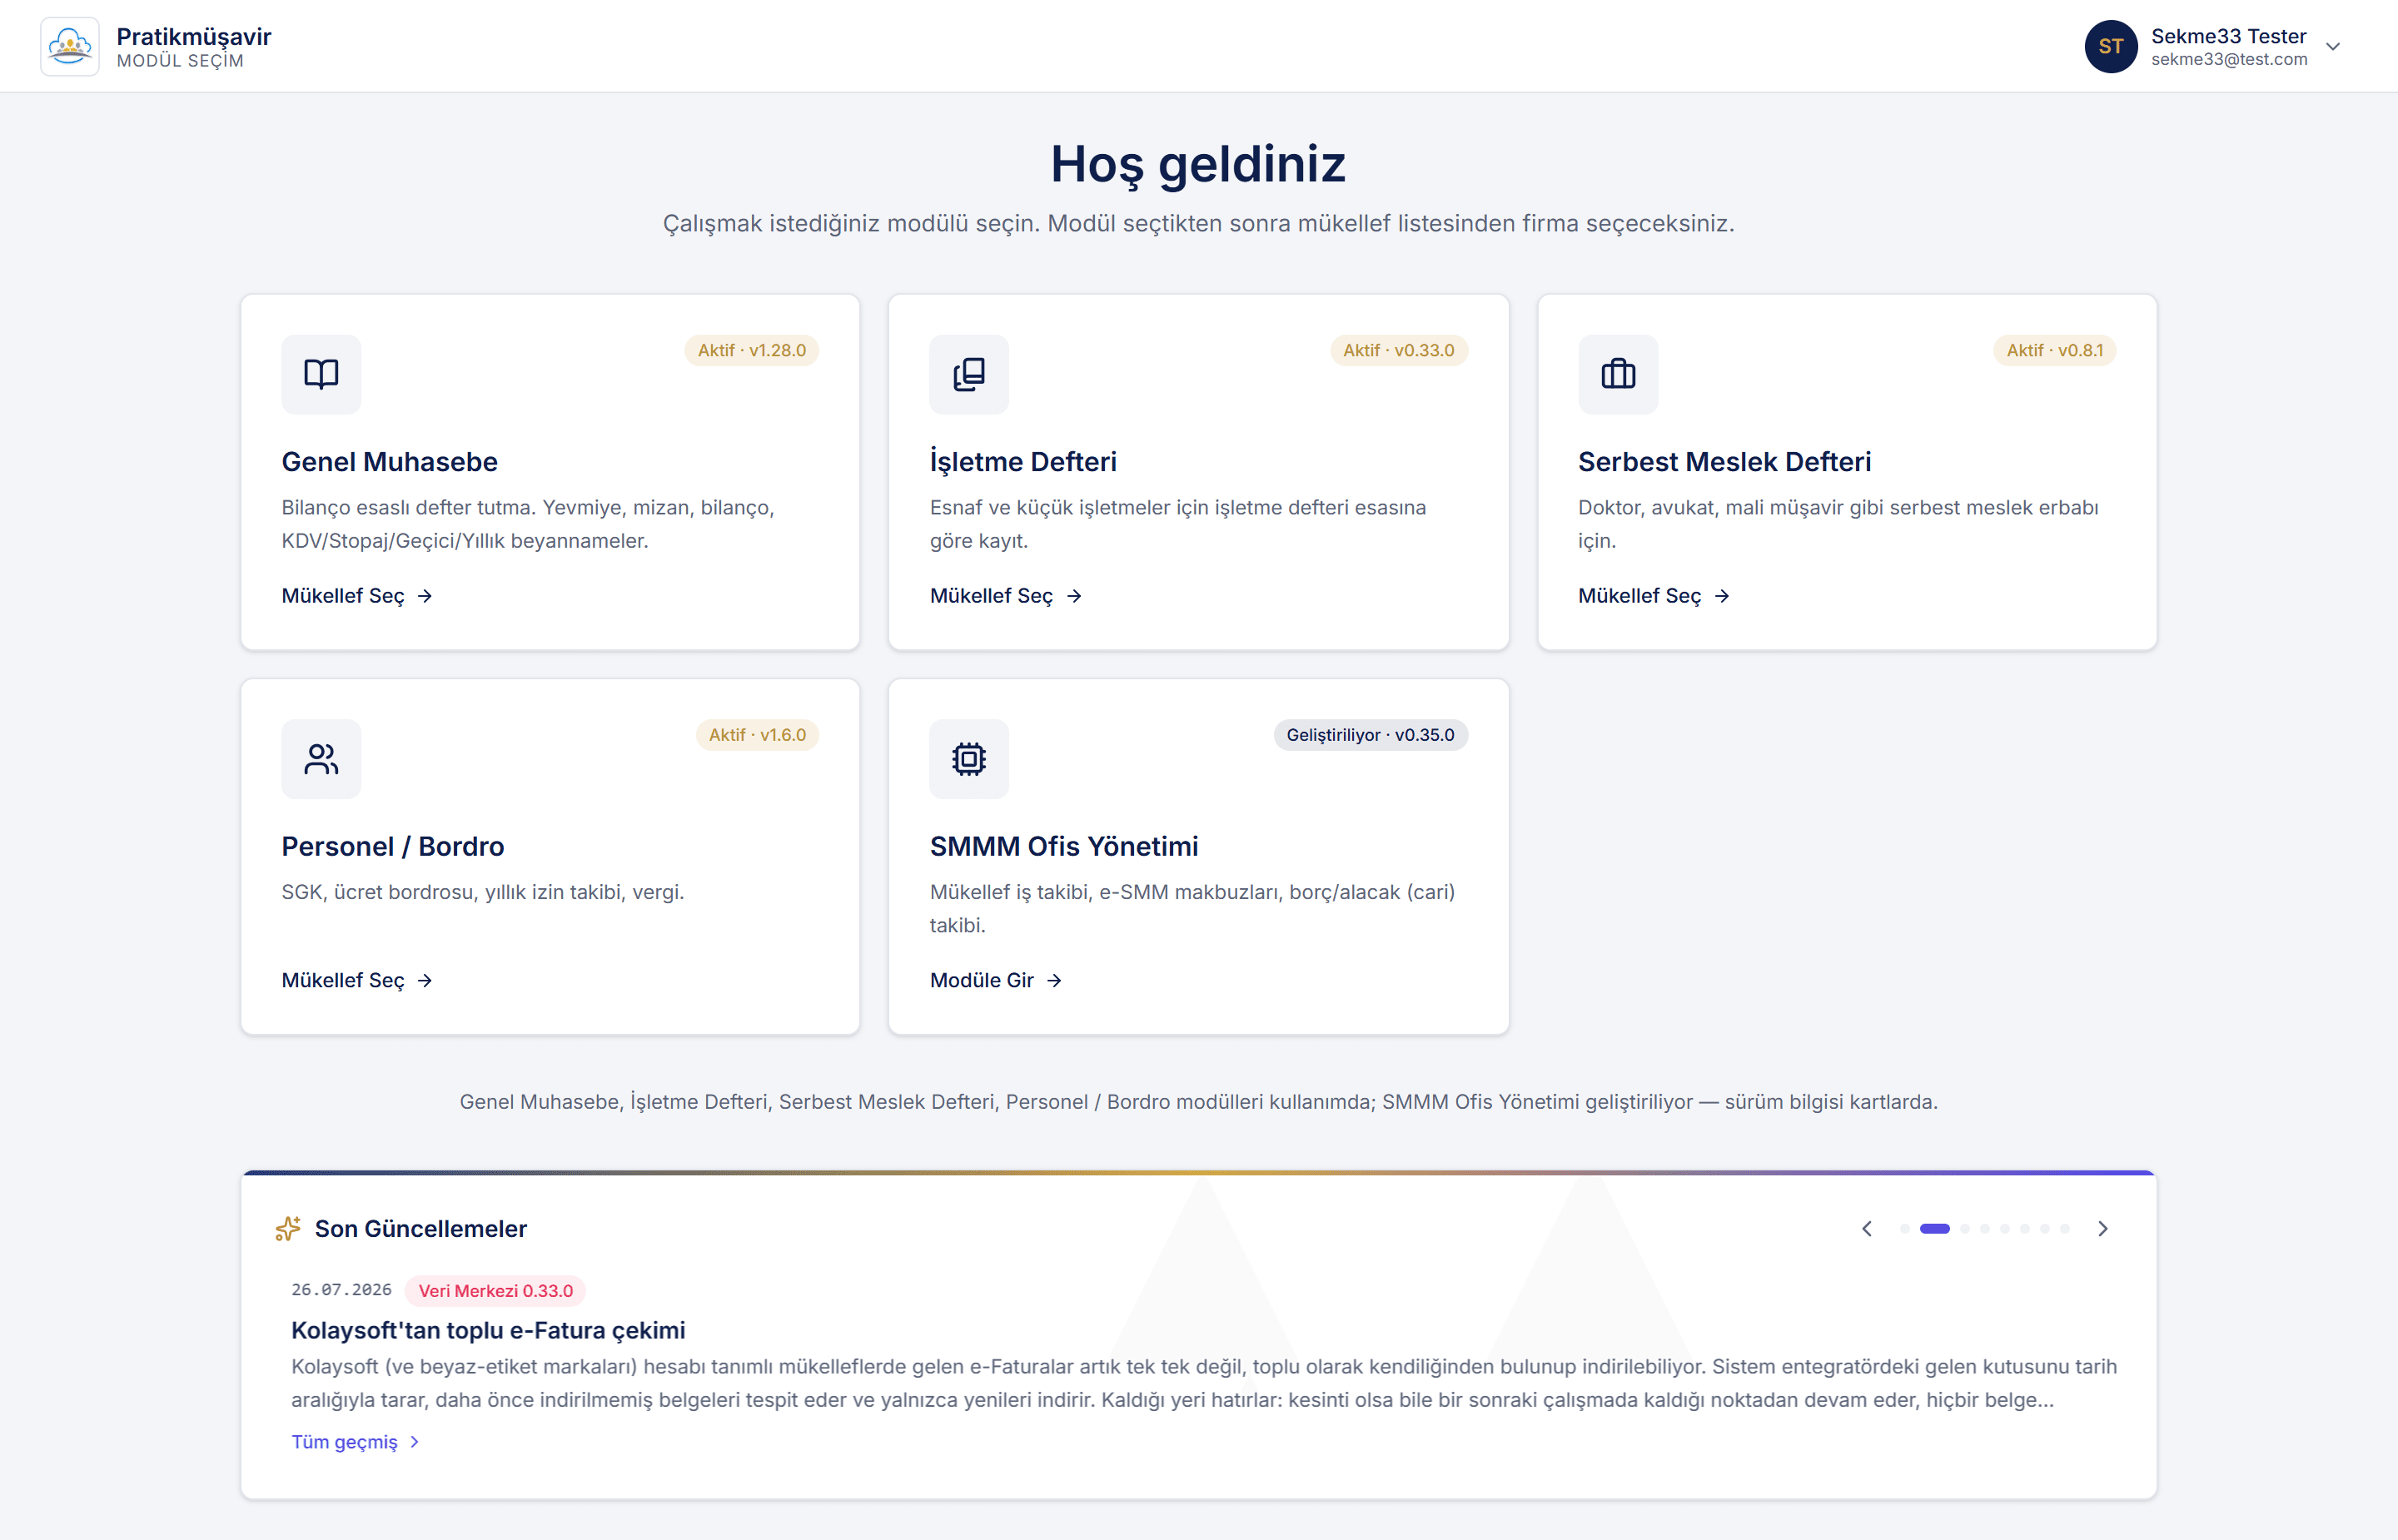Screen dimensions: 2398x1540
Task: Click Modüle Gir under SMMM Ofis Yönetimi
Action: tap(996, 980)
